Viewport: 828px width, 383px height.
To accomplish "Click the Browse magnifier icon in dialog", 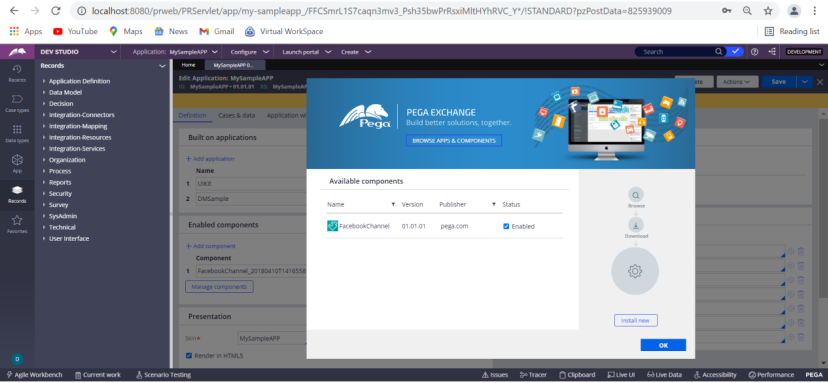I will (x=635, y=194).
